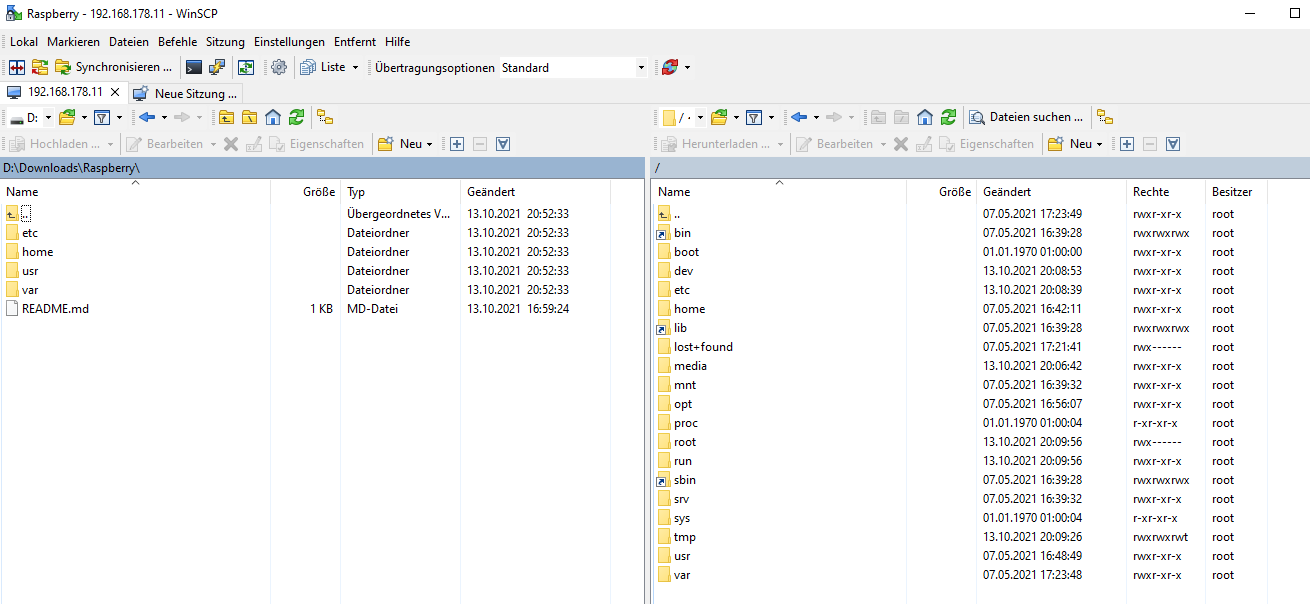The image size is (1310, 604).
Task: Click the select files plus icon in remote panel
Action: [x=1127, y=144]
